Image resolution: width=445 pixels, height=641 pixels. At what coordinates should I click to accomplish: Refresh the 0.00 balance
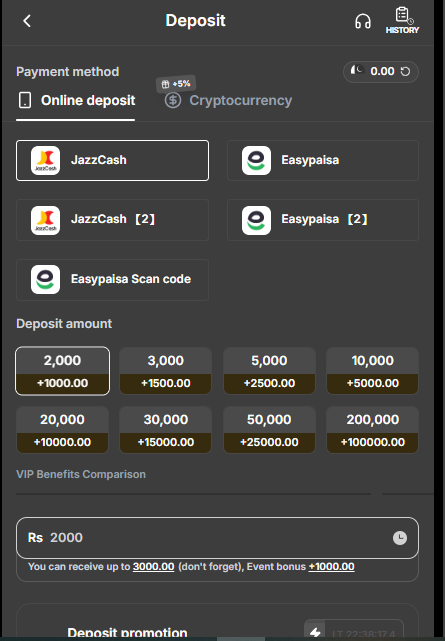405,72
